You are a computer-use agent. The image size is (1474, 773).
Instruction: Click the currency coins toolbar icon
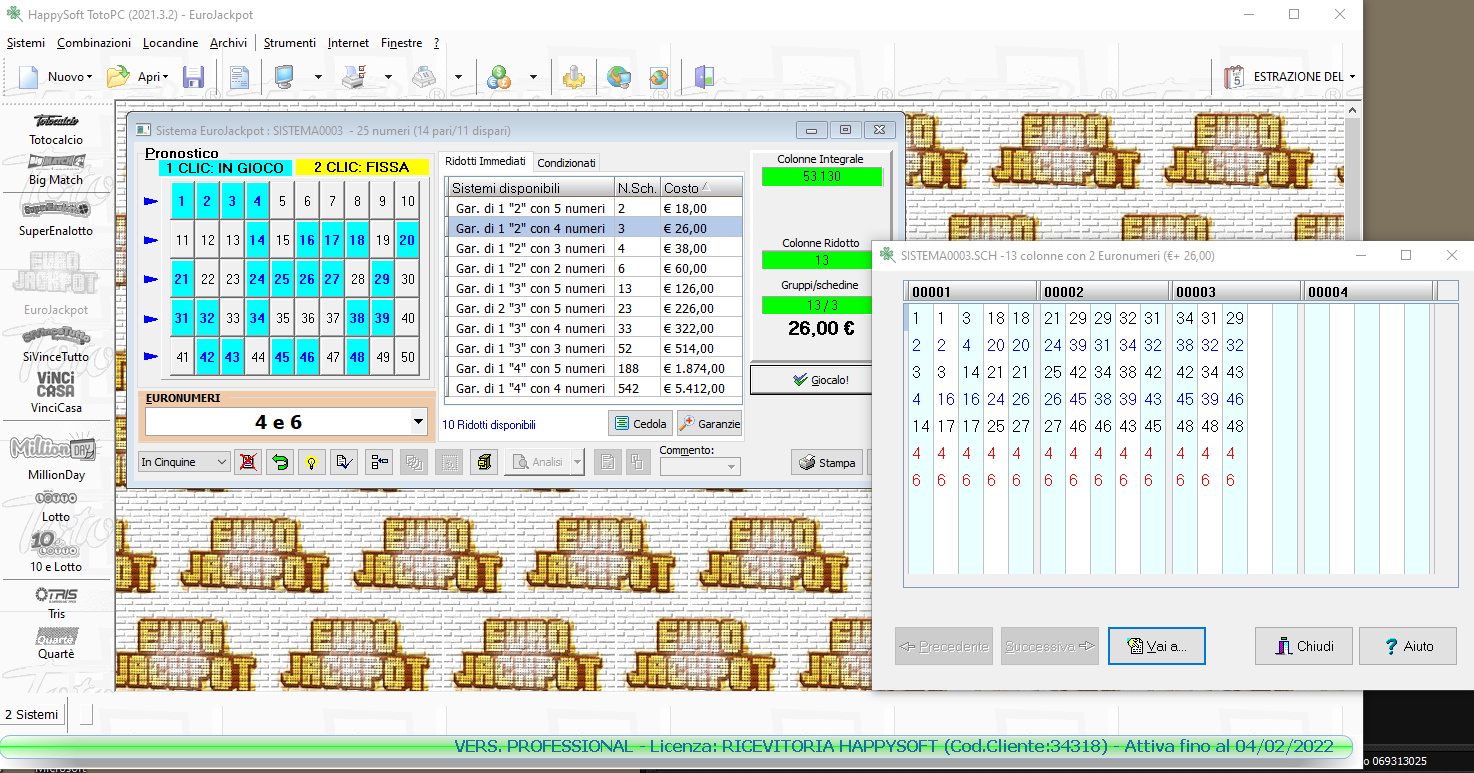[499, 77]
